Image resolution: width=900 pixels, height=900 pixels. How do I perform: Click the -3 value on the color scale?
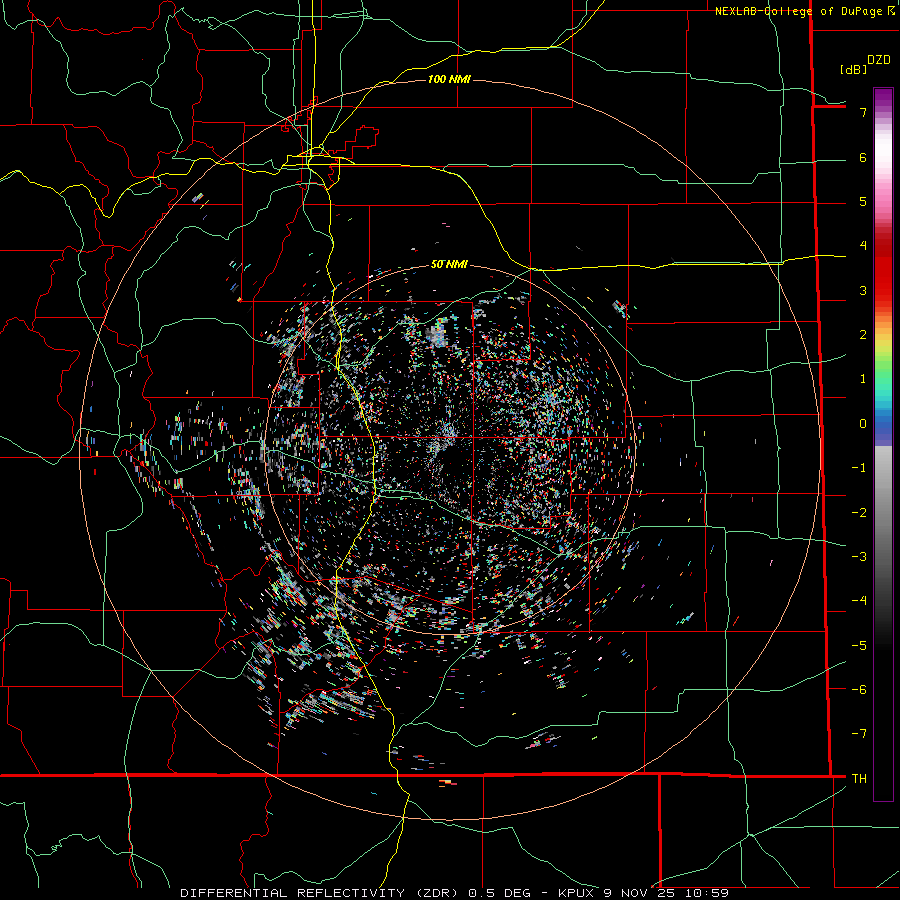point(859,556)
